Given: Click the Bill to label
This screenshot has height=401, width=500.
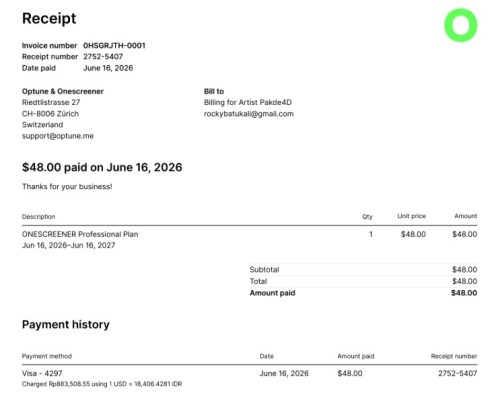Looking at the screenshot, I should pos(214,91).
